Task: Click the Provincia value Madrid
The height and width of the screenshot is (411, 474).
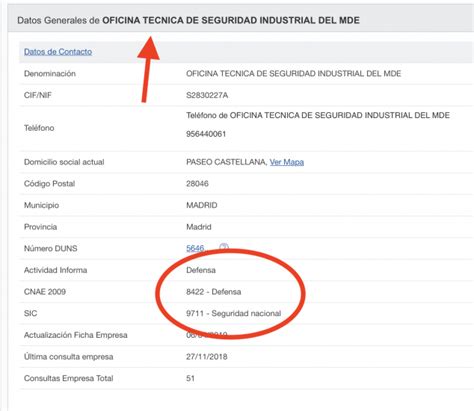Action: pos(199,227)
